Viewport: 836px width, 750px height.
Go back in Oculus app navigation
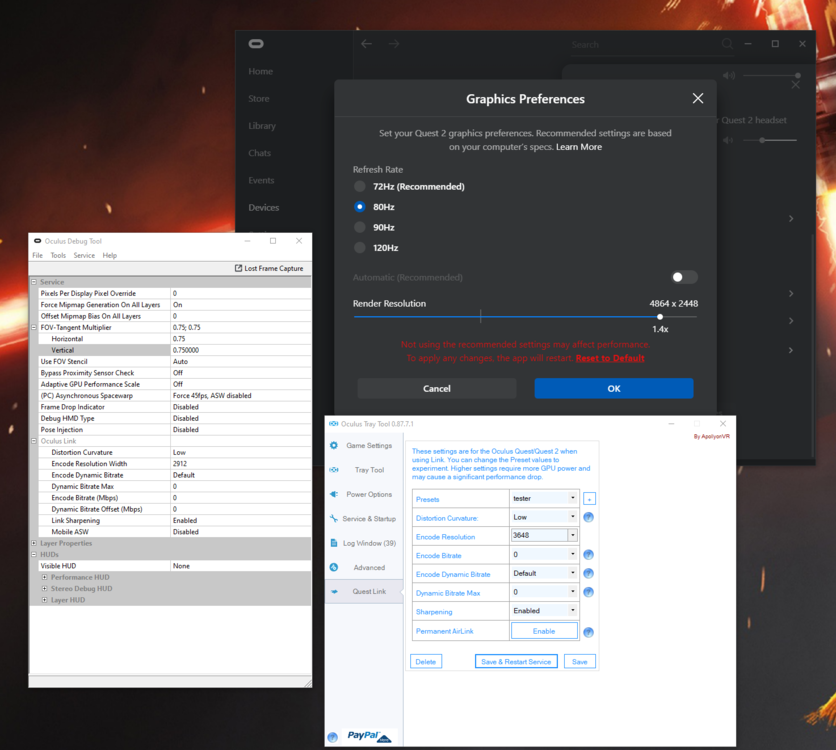[x=366, y=44]
